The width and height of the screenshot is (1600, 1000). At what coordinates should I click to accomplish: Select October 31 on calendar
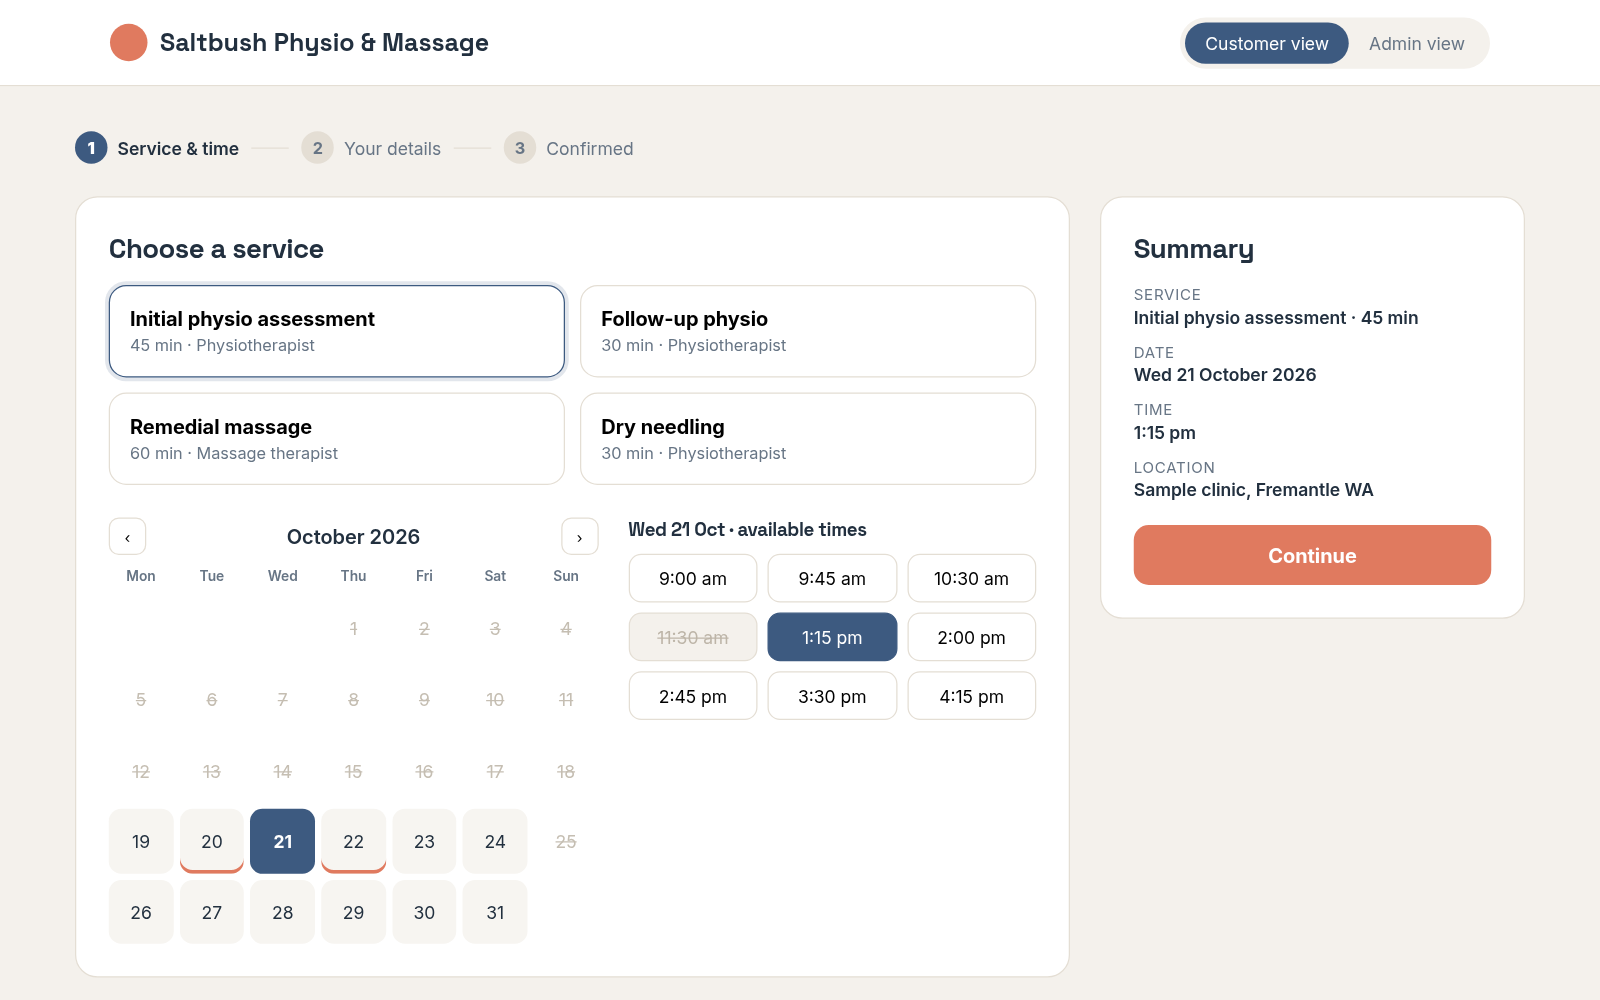[x=495, y=912]
